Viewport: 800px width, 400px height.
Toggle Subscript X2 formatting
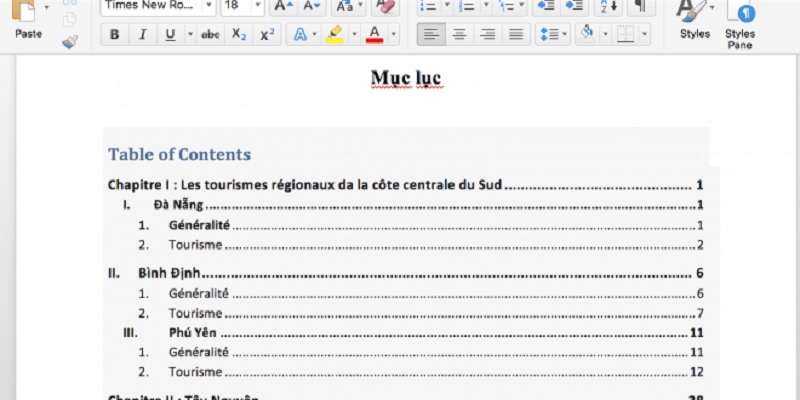(x=239, y=35)
